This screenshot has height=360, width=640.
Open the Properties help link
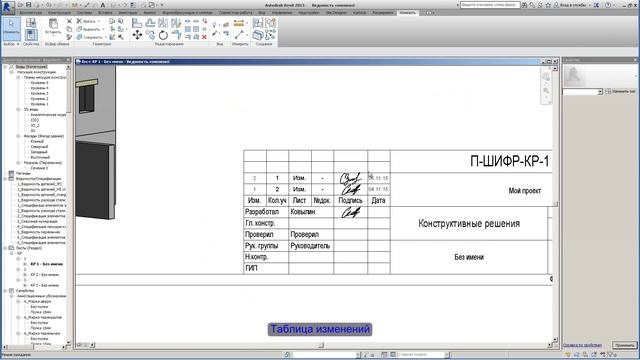point(582,345)
